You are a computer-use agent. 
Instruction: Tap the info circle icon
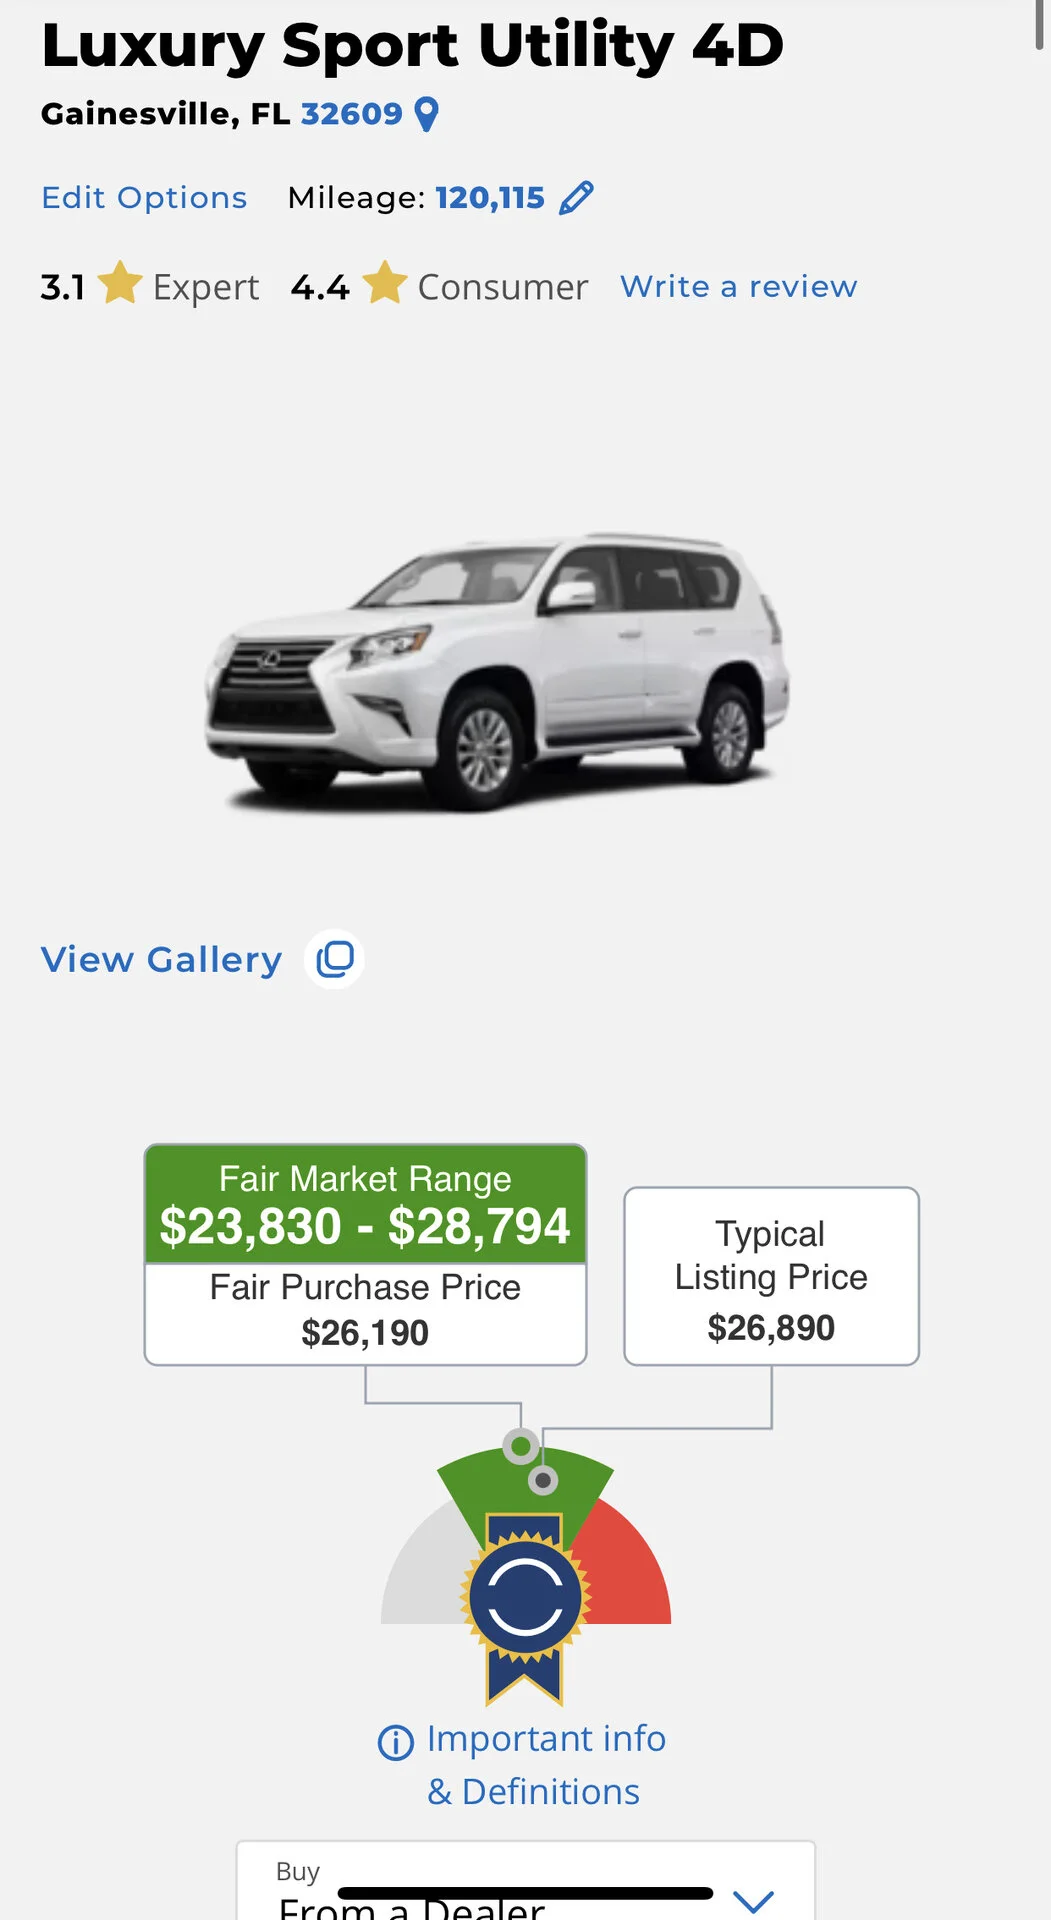pos(395,1743)
